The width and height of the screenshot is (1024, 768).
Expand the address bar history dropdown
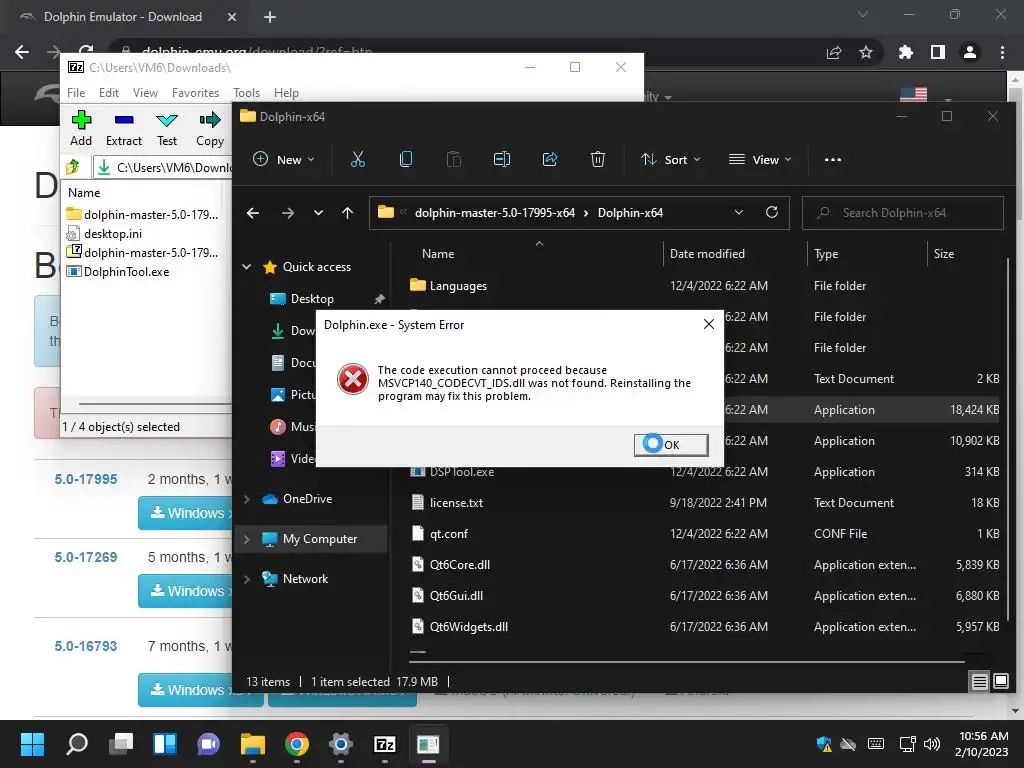click(x=739, y=213)
